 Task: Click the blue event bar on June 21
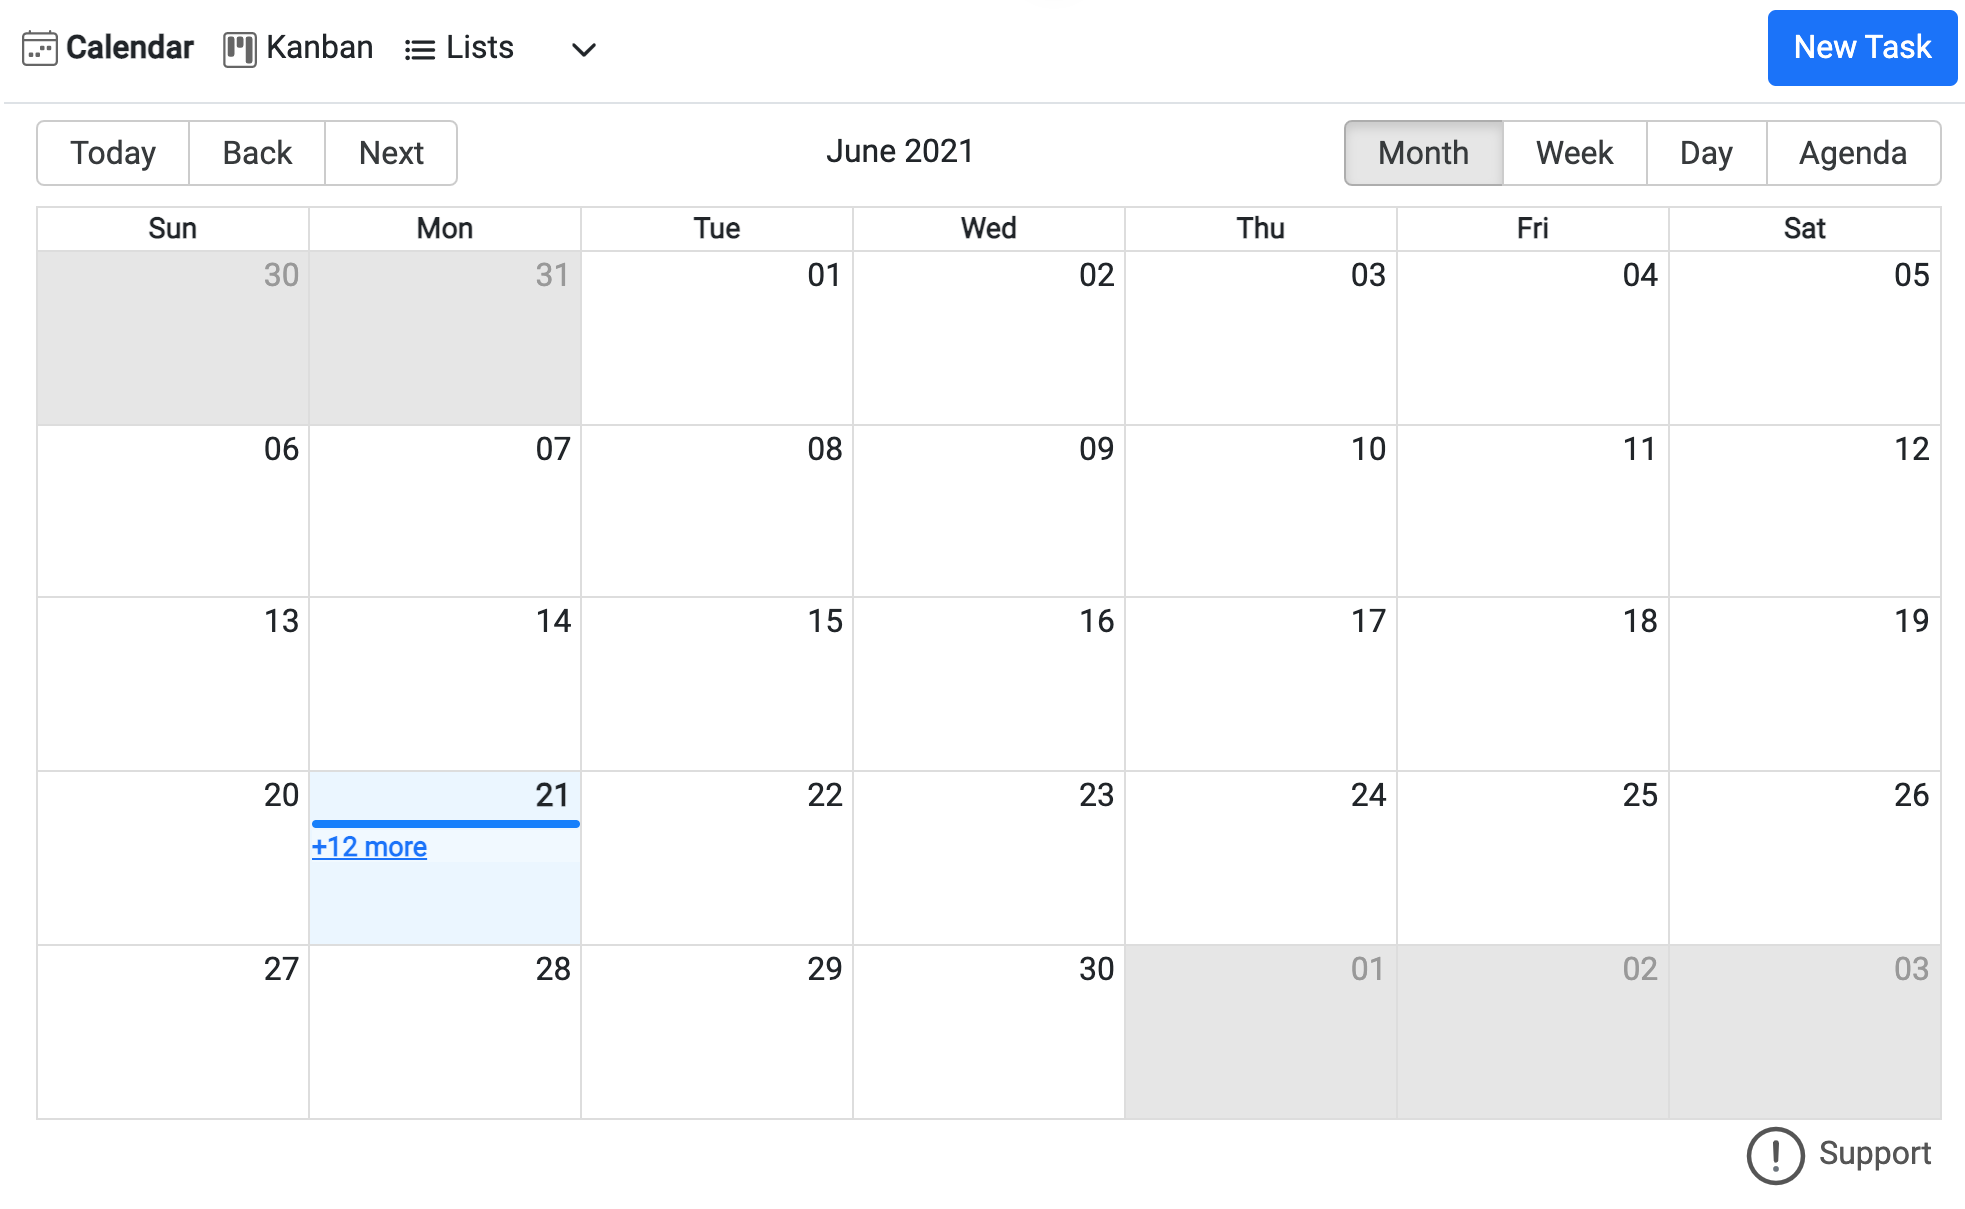pyautogui.click(x=445, y=824)
